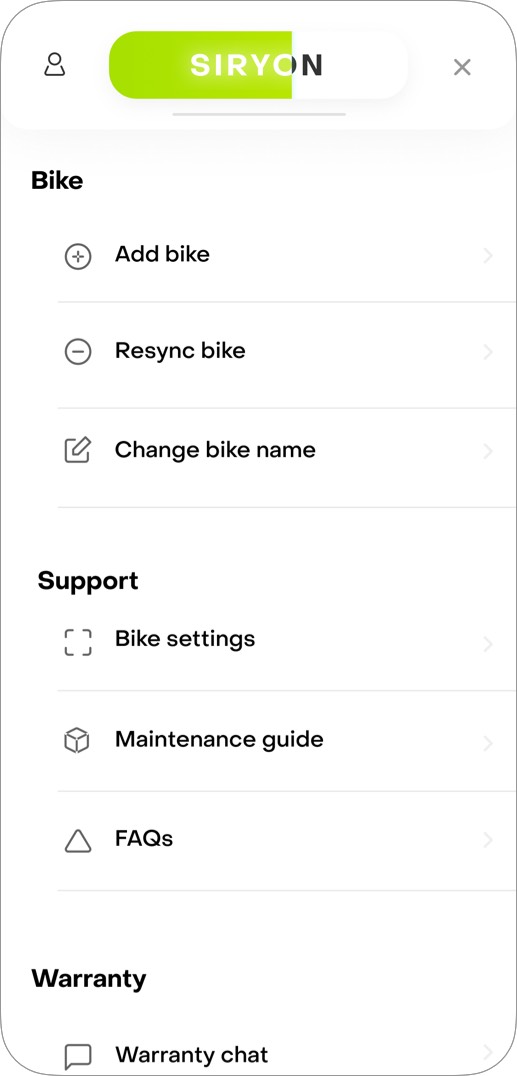
Task: Open the user profile icon
Action: 54,65
